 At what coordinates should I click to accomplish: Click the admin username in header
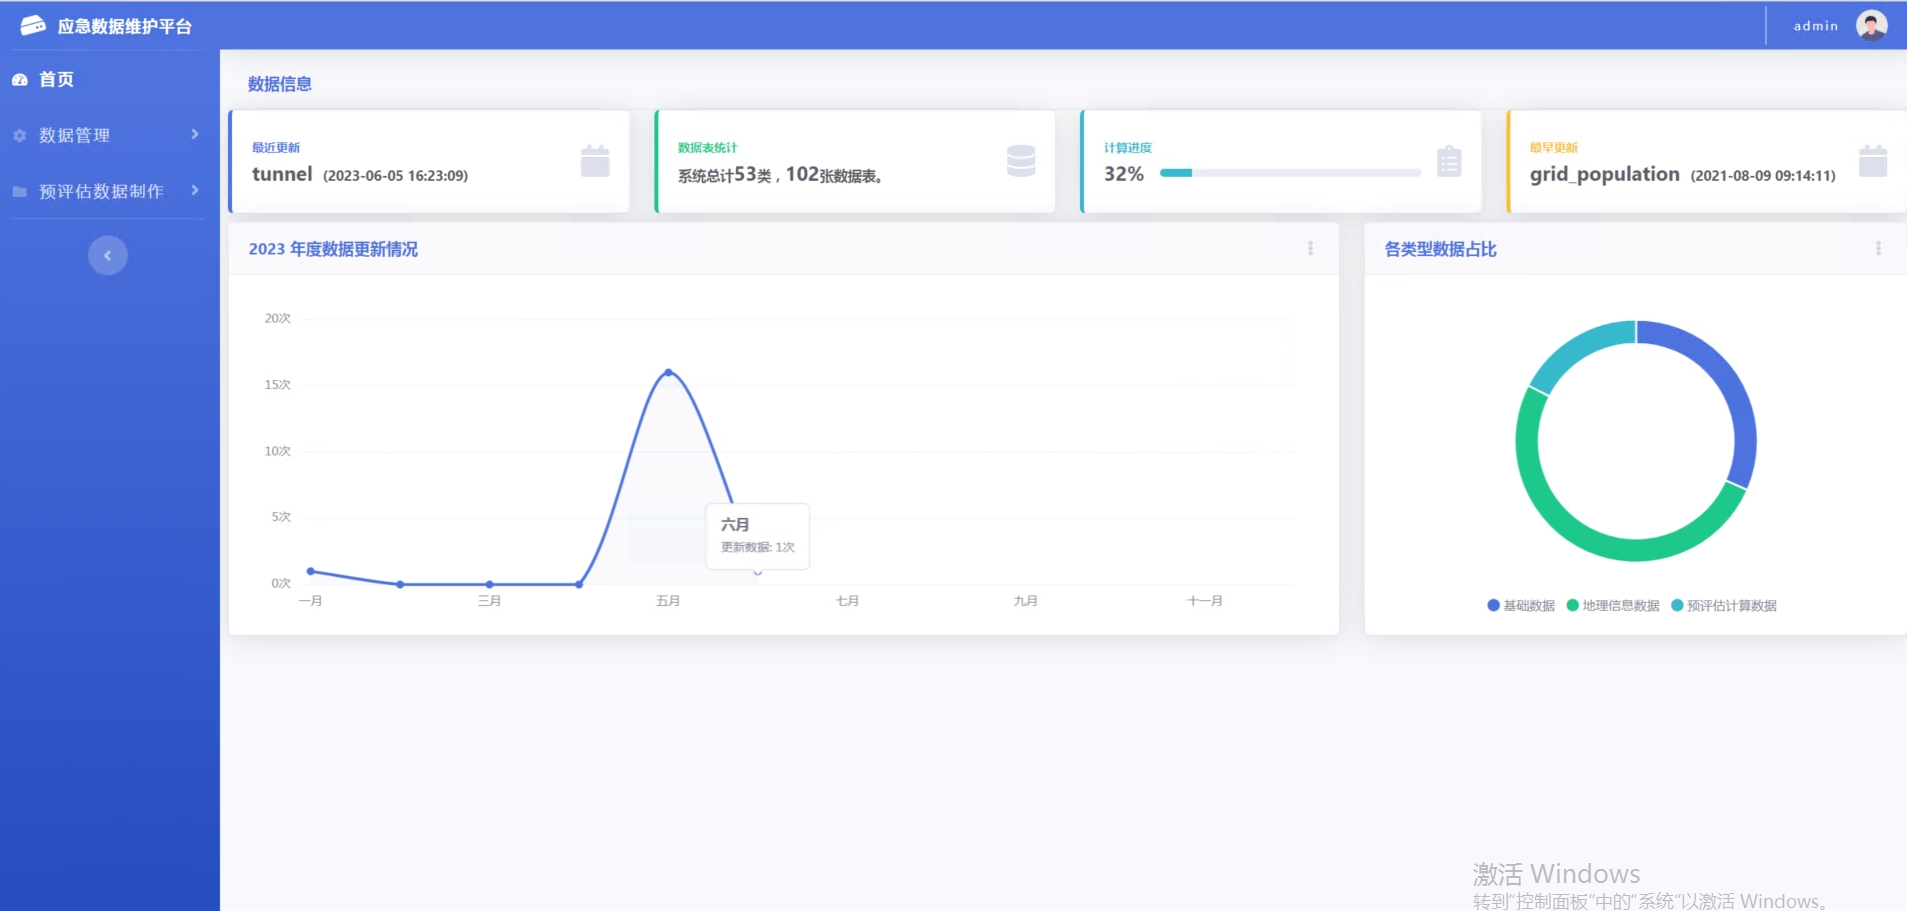1815,26
